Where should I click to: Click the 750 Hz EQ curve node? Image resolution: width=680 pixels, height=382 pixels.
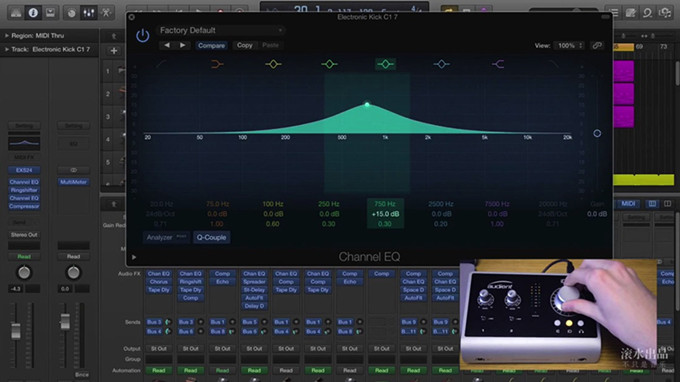pos(367,104)
